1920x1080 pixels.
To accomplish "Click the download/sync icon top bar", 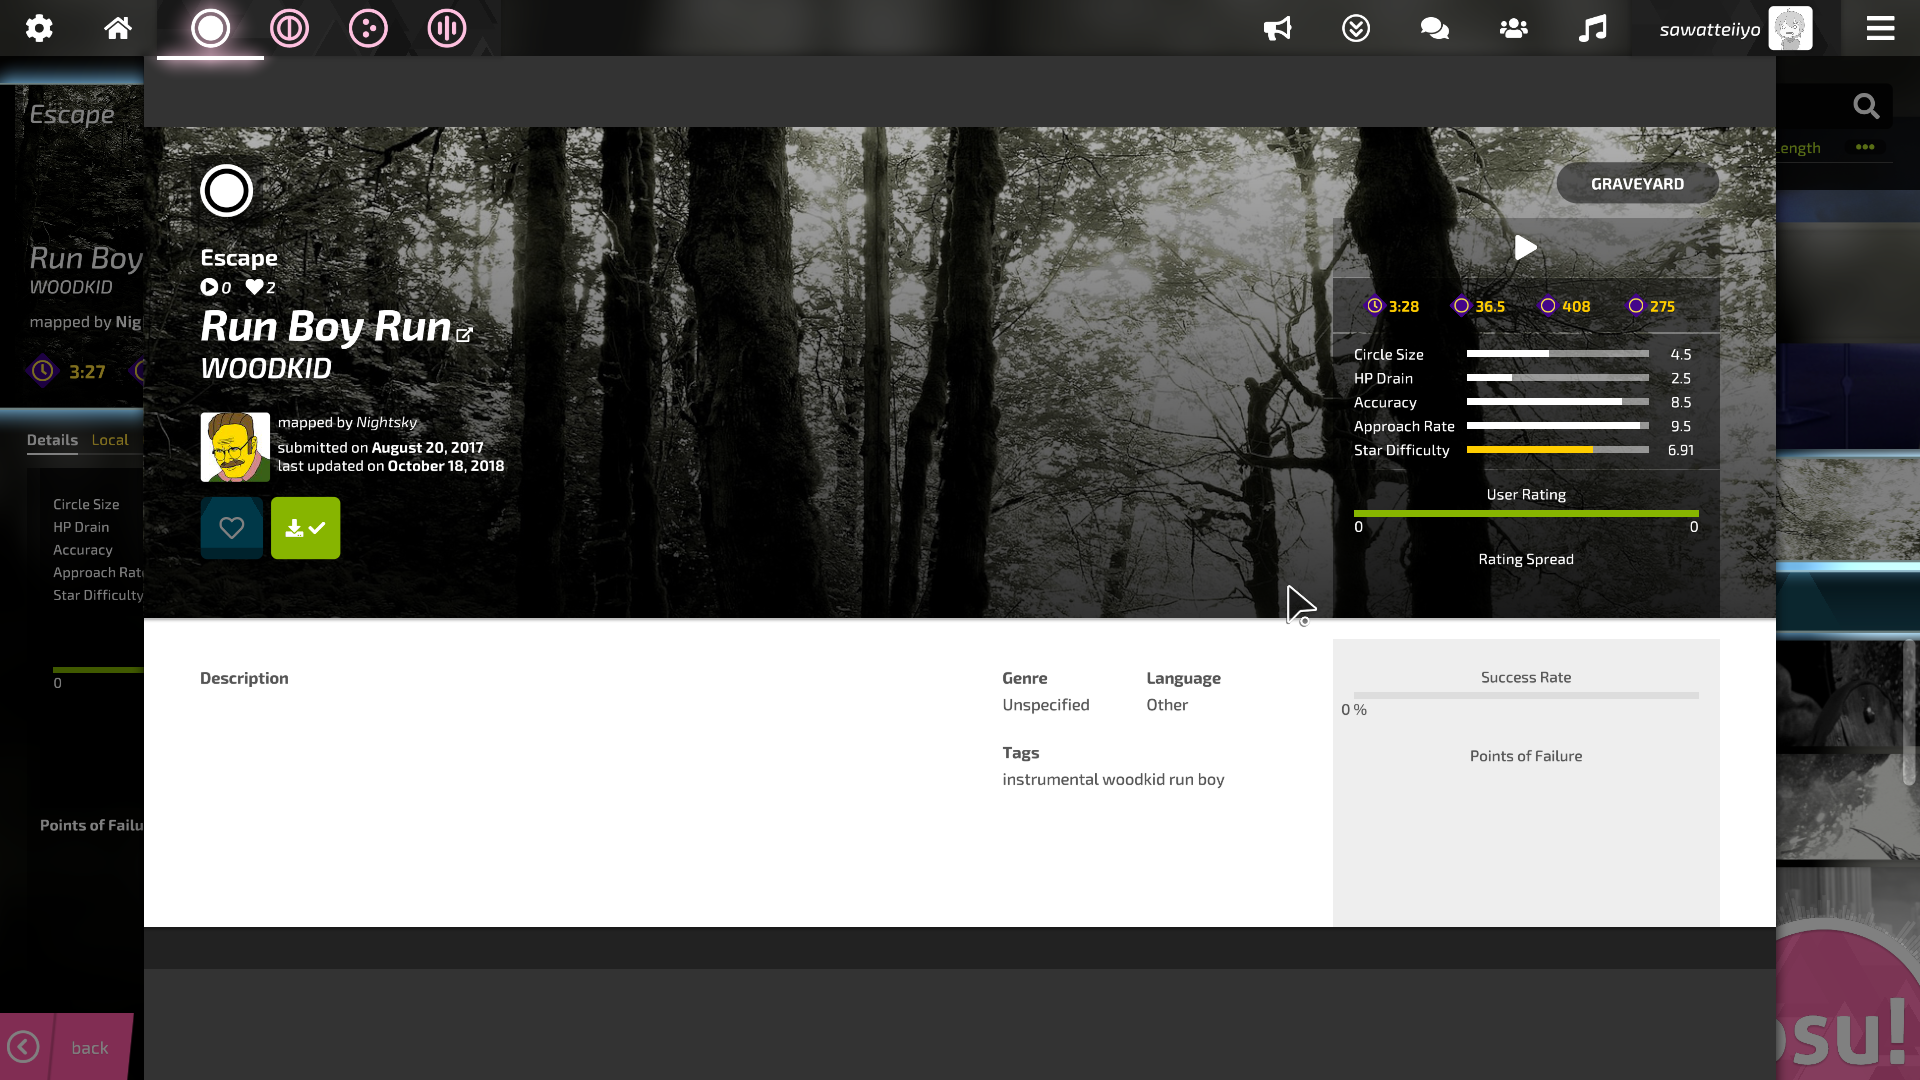I will (x=1356, y=29).
